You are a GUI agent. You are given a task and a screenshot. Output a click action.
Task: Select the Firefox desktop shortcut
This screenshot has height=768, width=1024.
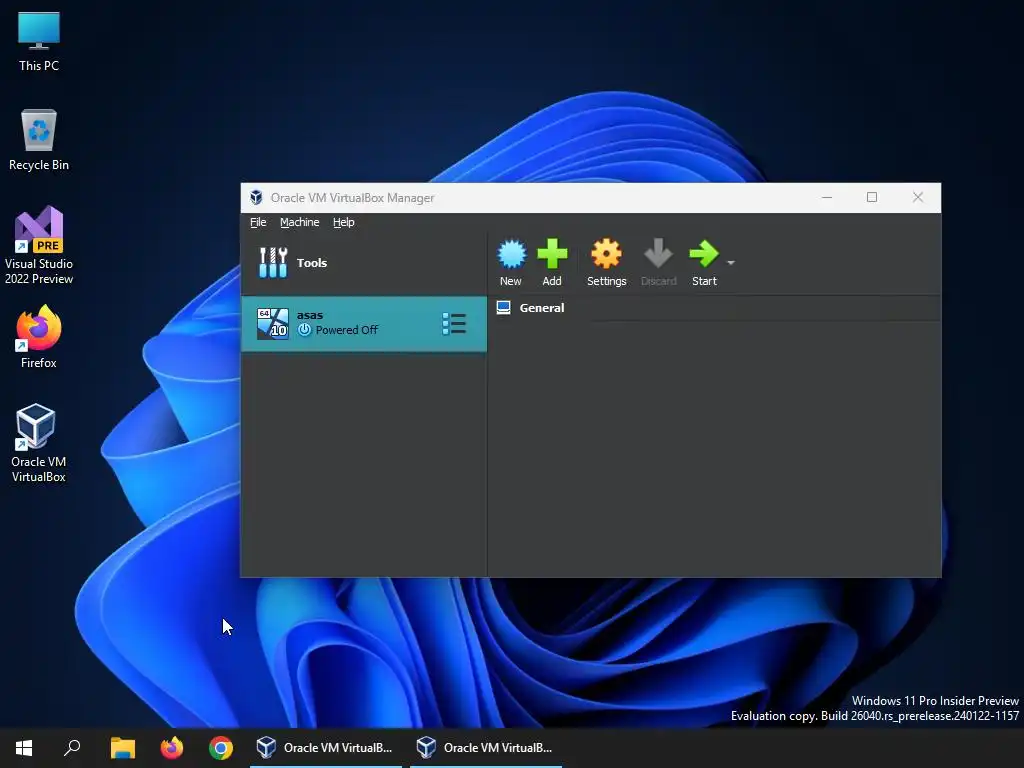pos(39,338)
